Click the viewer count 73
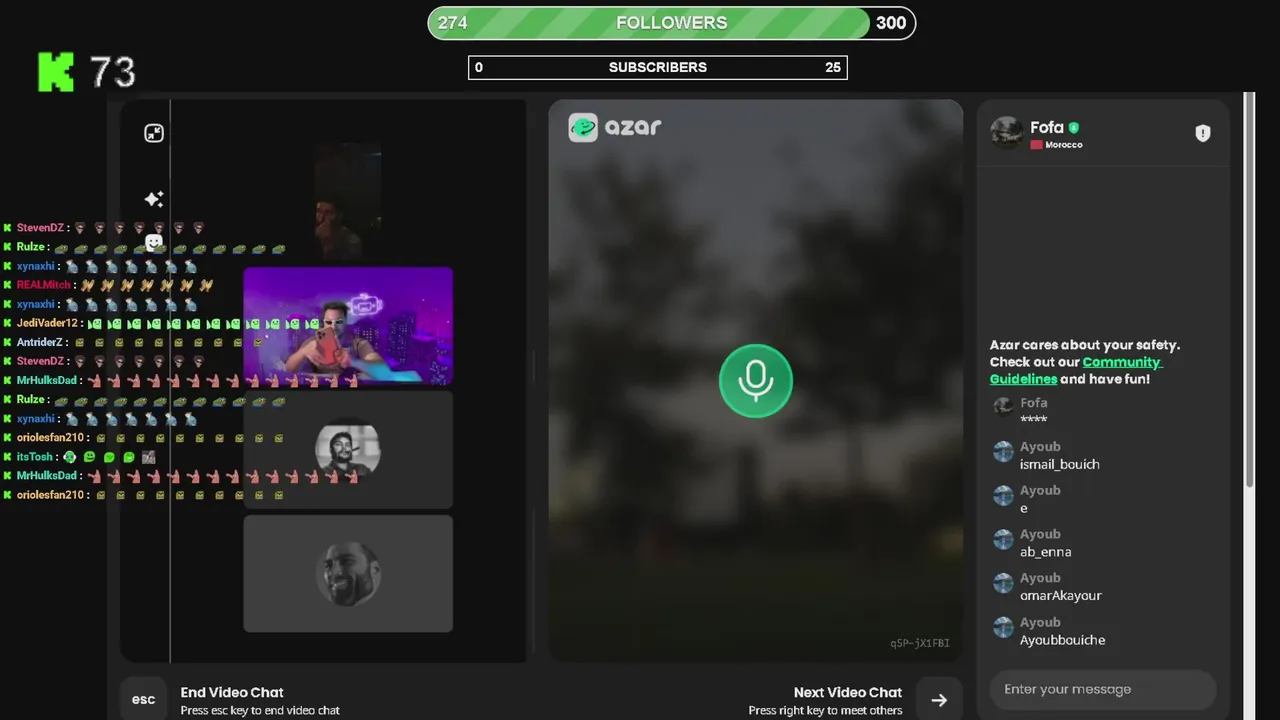The width and height of the screenshot is (1280, 720). (112, 72)
